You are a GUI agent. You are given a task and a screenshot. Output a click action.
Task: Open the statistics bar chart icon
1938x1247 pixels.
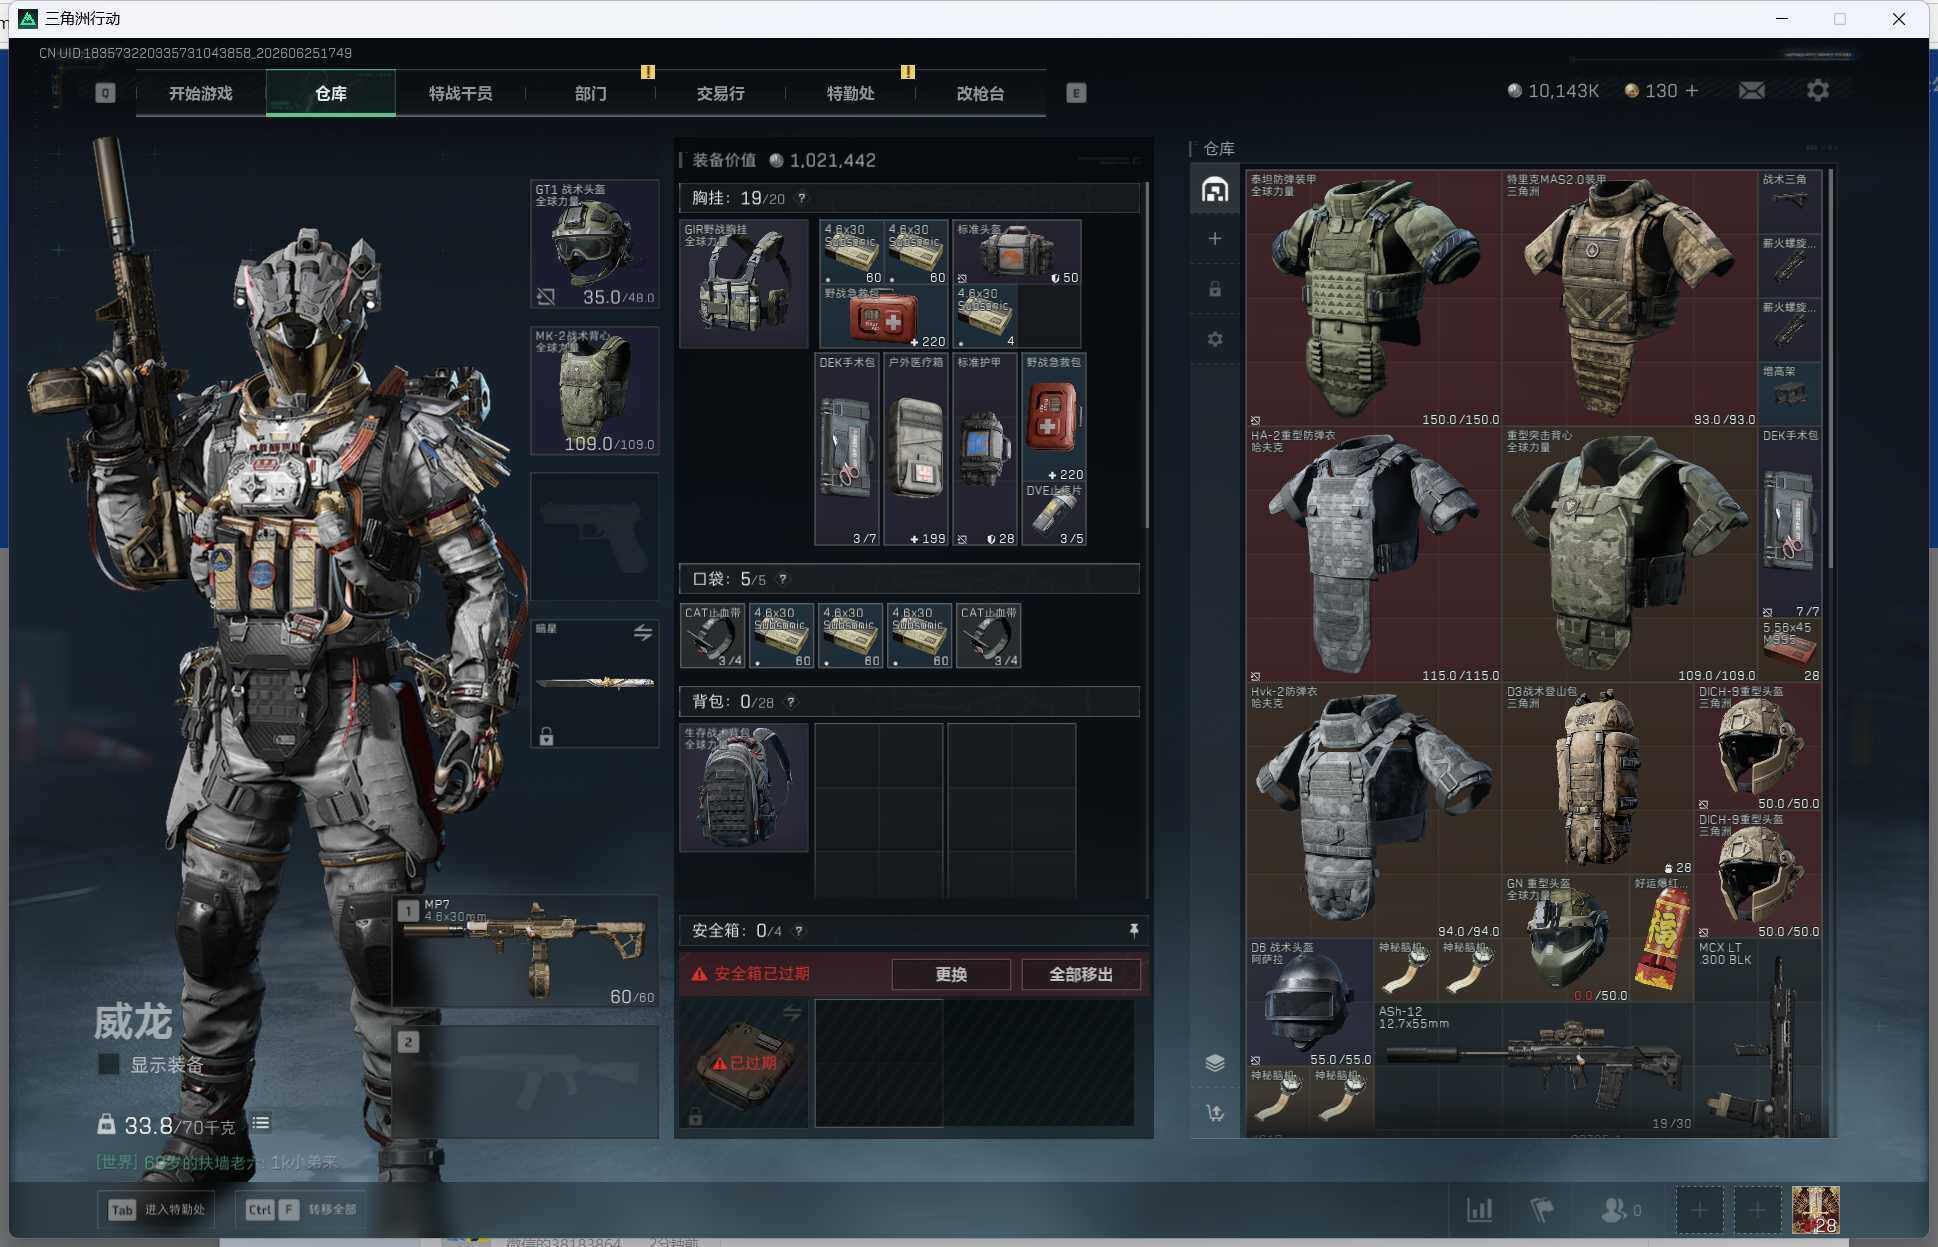click(x=1479, y=1210)
